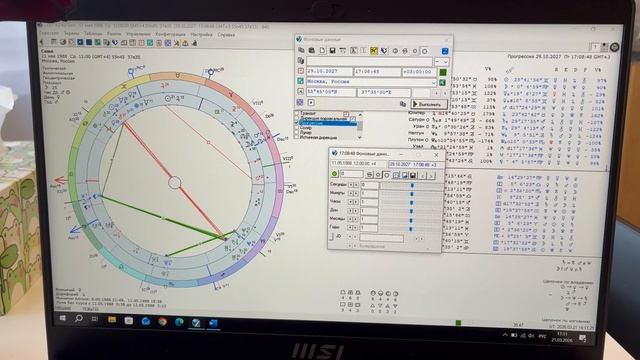Click the calendar icon beside date 29.10.2027
The height and width of the screenshot is (360, 640).
[300, 71]
